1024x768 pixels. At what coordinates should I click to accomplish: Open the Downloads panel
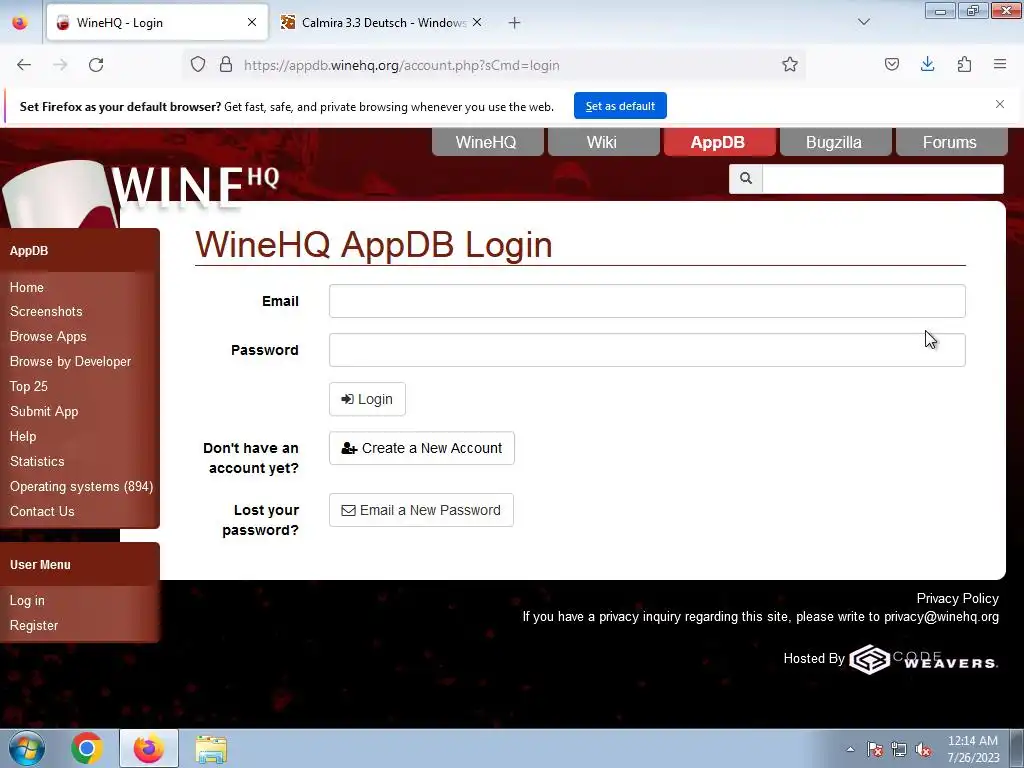coord(927,65)
